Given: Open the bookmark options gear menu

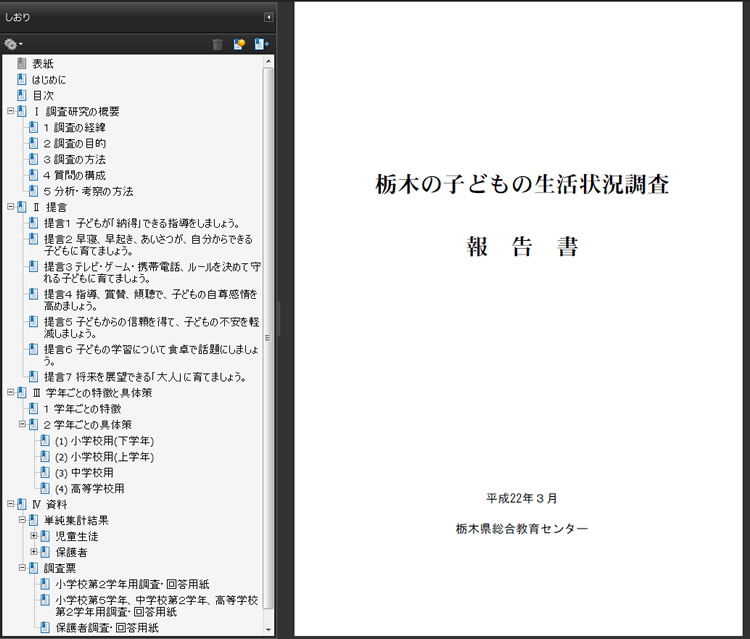Looking at the screenshot, I should click(13, 44).
